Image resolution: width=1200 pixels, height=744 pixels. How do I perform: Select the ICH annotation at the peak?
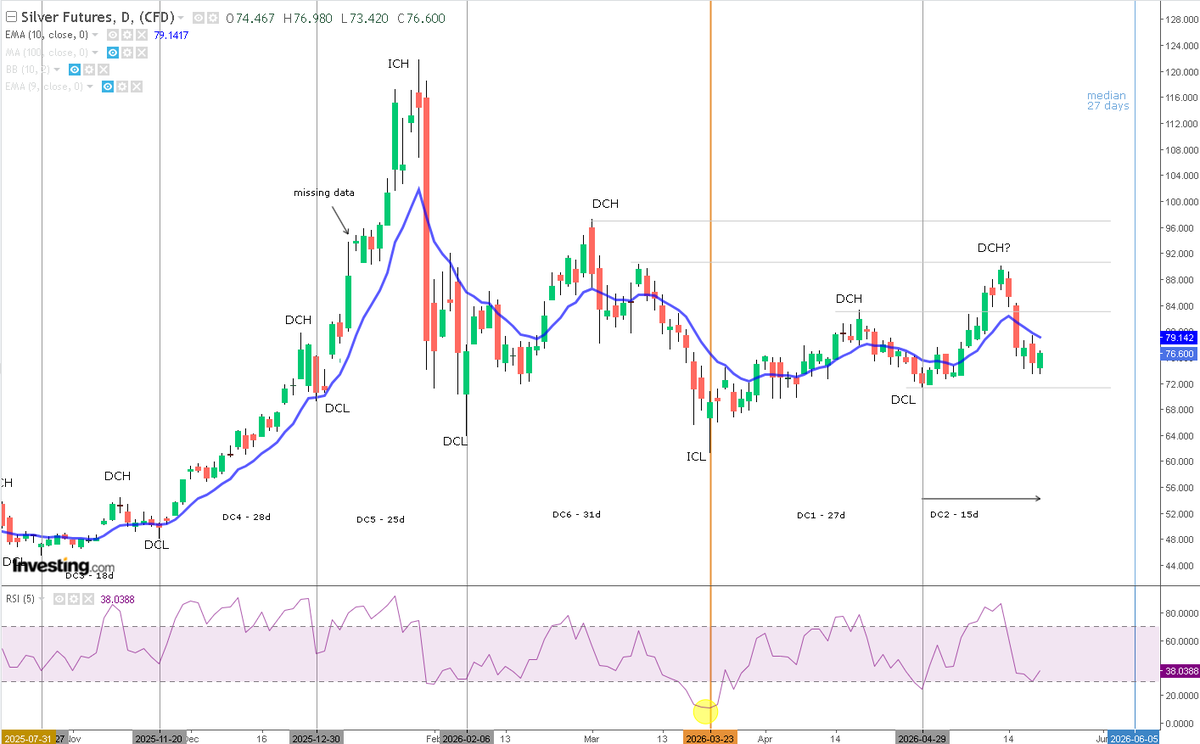(399, 64)
